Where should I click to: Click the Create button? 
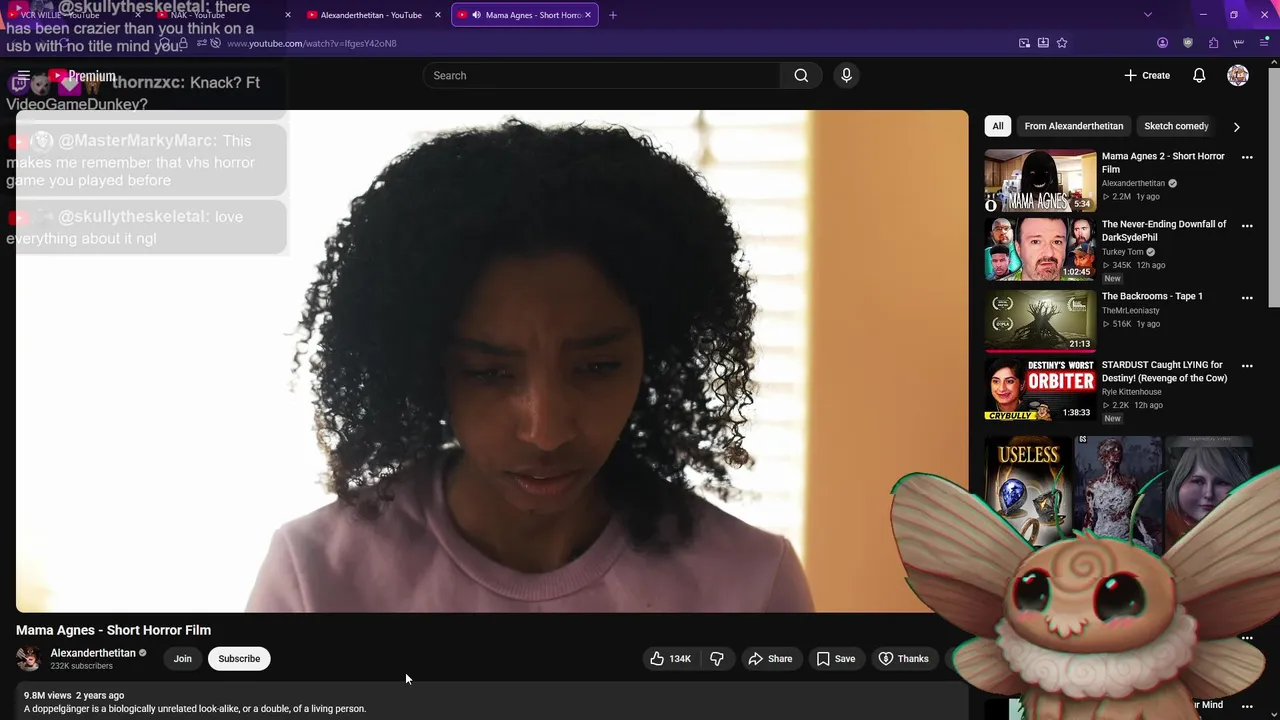coord(1146,75)
